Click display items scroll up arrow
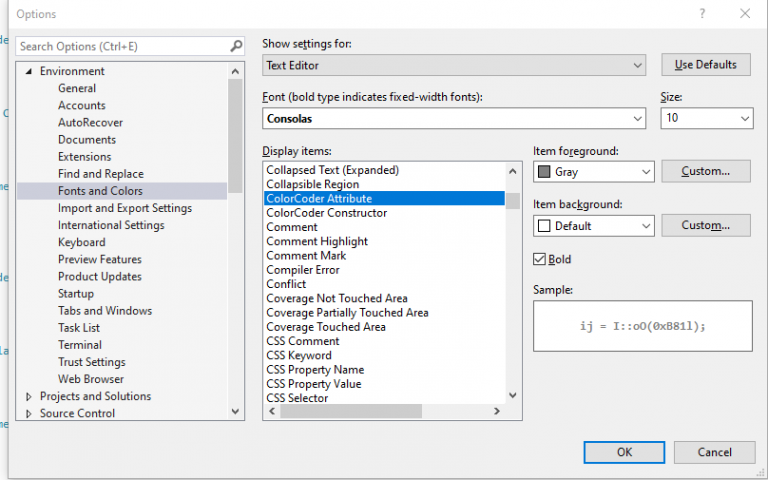Image resolution: width=768 pixels, height=480 pixels. [x=513, y=171]
